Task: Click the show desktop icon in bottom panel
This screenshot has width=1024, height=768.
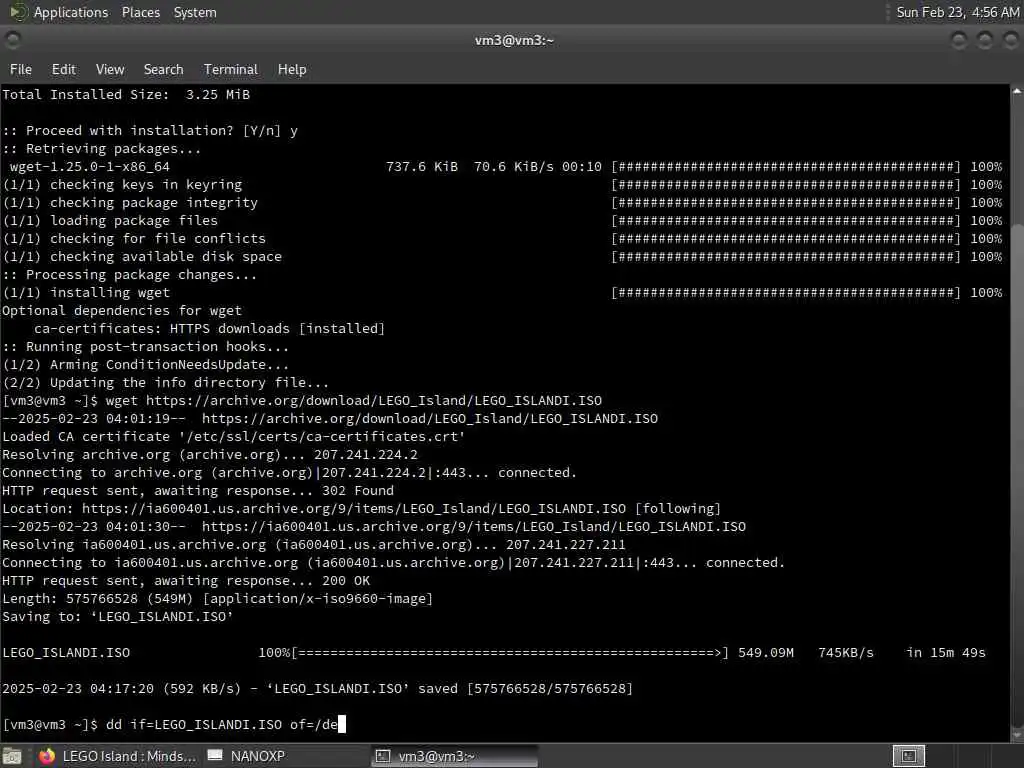Action: click(12, 756)
